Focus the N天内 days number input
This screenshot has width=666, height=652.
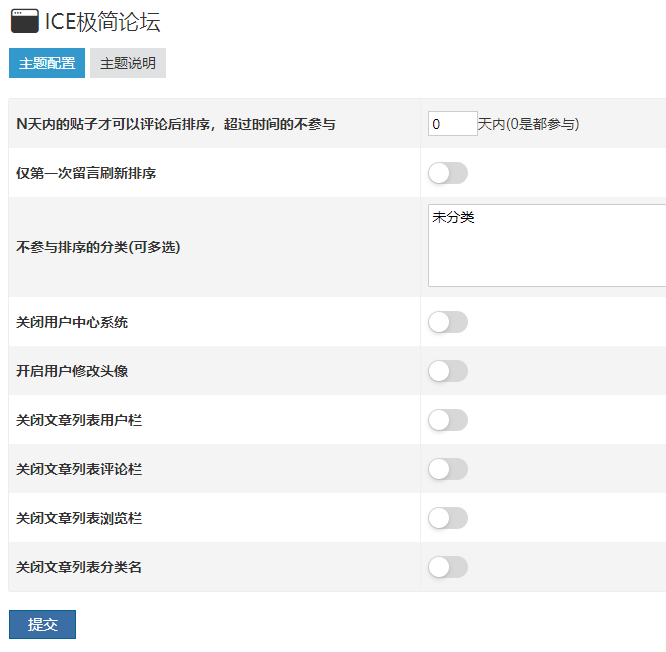pos(452,124)
